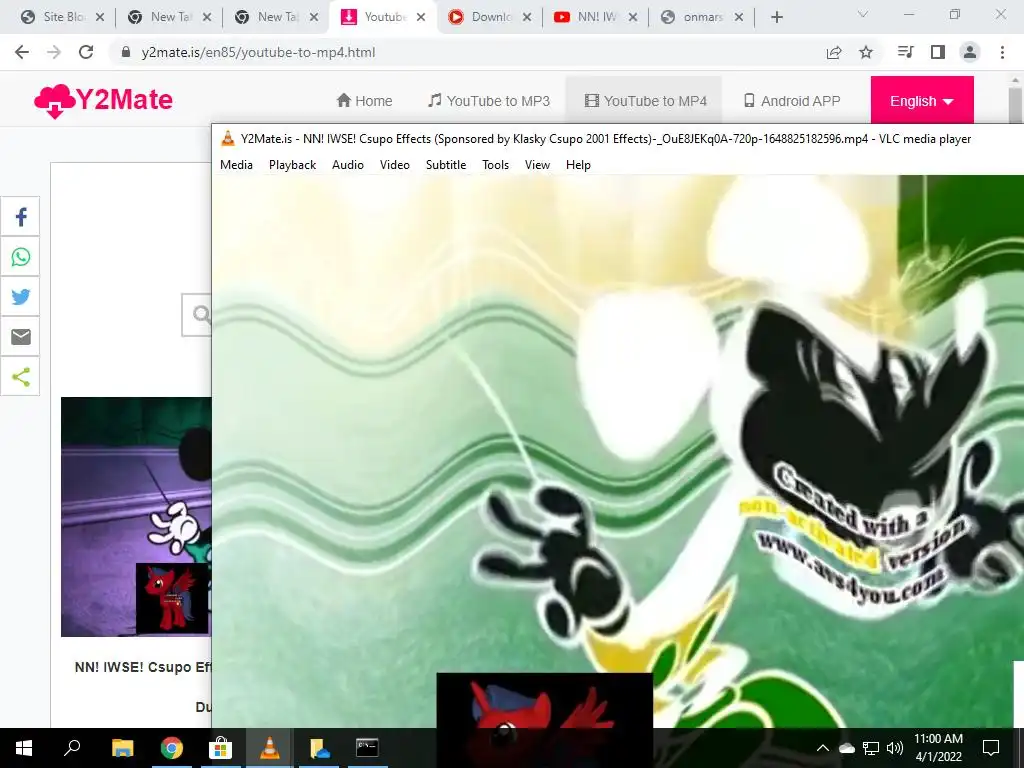
Task: Open Windows Start menu
Action: (x=24, y=748)
